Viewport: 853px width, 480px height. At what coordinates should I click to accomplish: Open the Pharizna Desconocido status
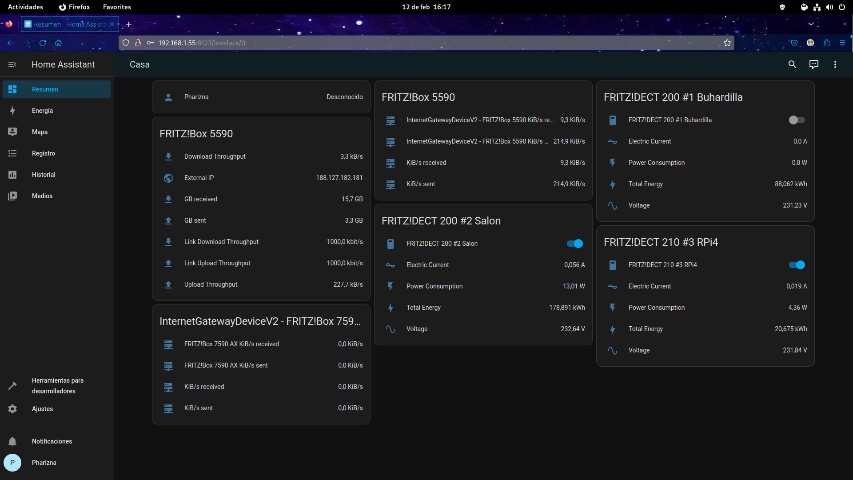pyautogui.click(x=344, y=97)
